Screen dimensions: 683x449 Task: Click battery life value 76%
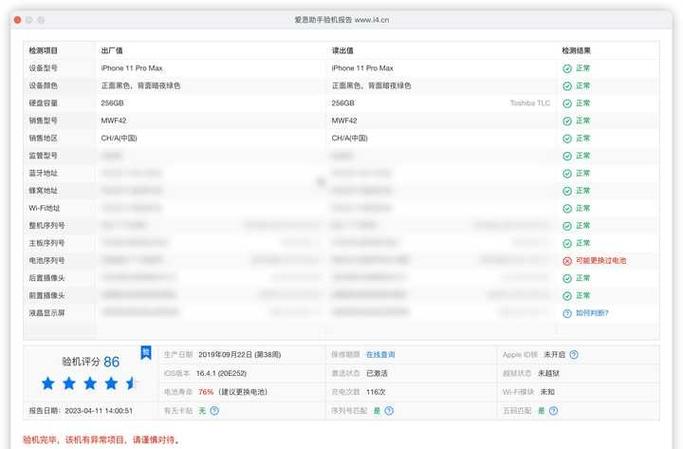(206, 392)
